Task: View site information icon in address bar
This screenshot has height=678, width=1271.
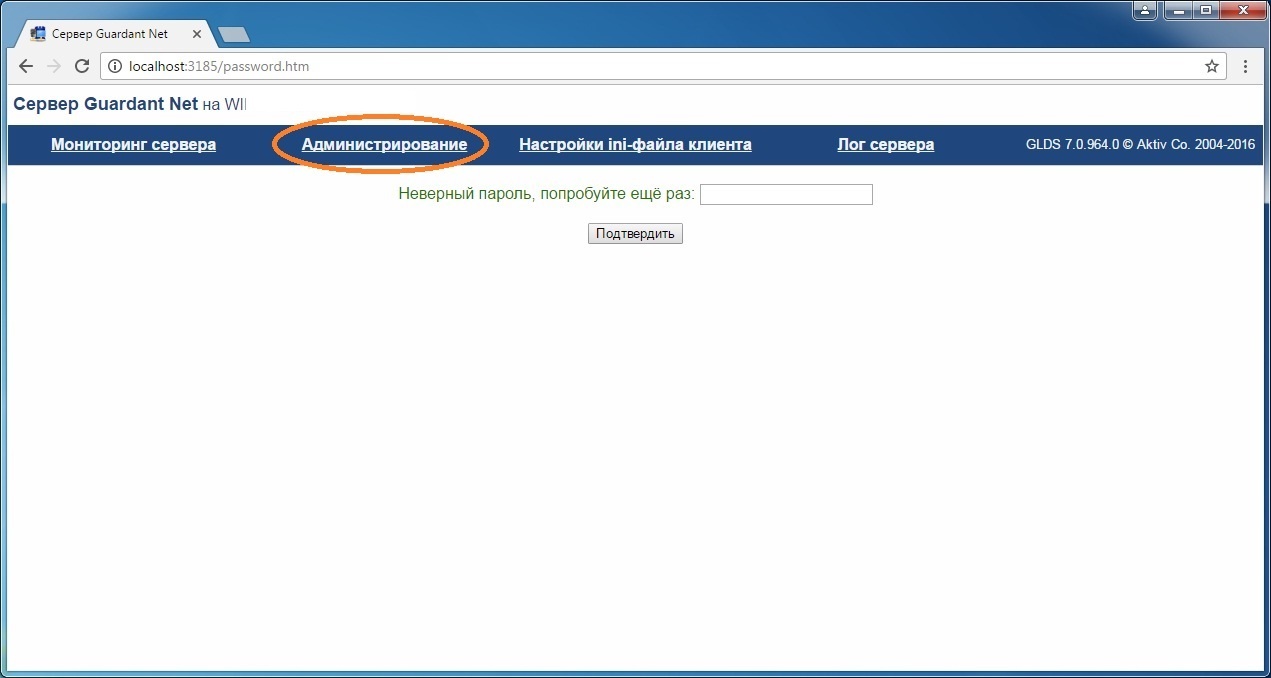Action: point(115,67)
